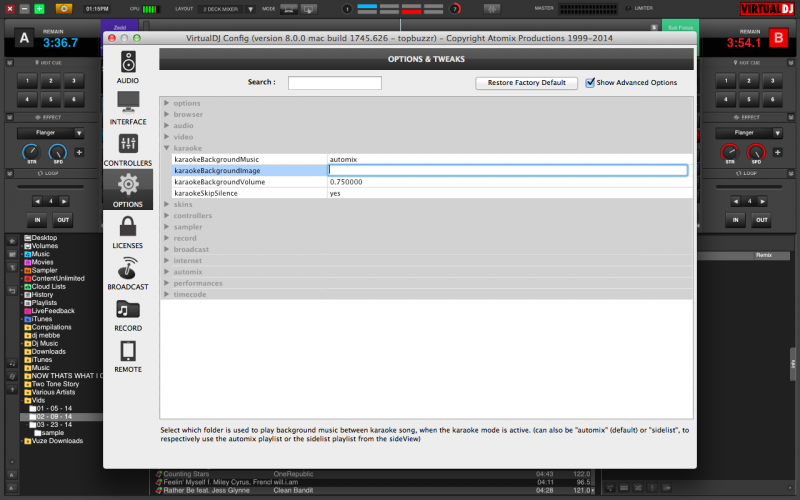Click the right deck loop IN button
The width and height of the screenshot is (800, 500).
coord(735,220)
